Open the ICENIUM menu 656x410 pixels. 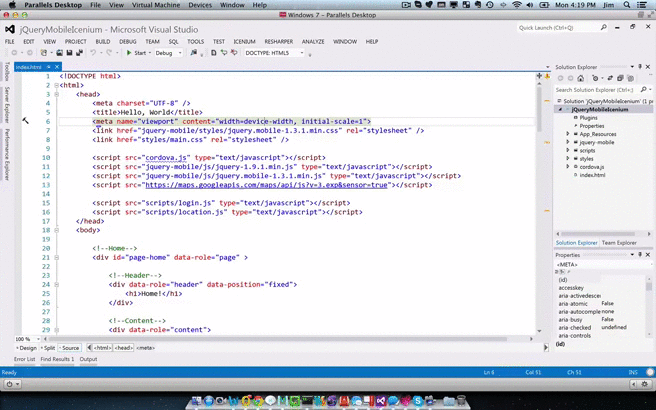pos(244,41)
